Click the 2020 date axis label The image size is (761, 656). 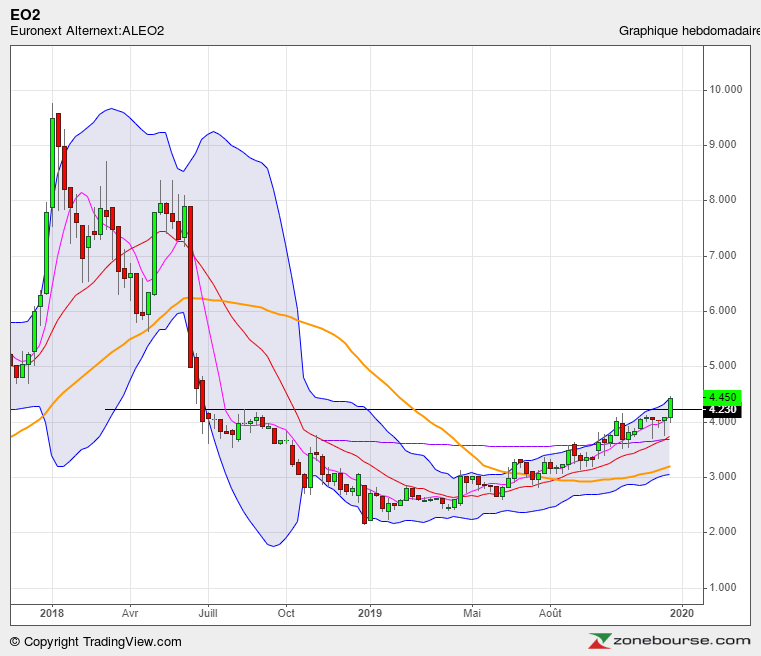682,613
